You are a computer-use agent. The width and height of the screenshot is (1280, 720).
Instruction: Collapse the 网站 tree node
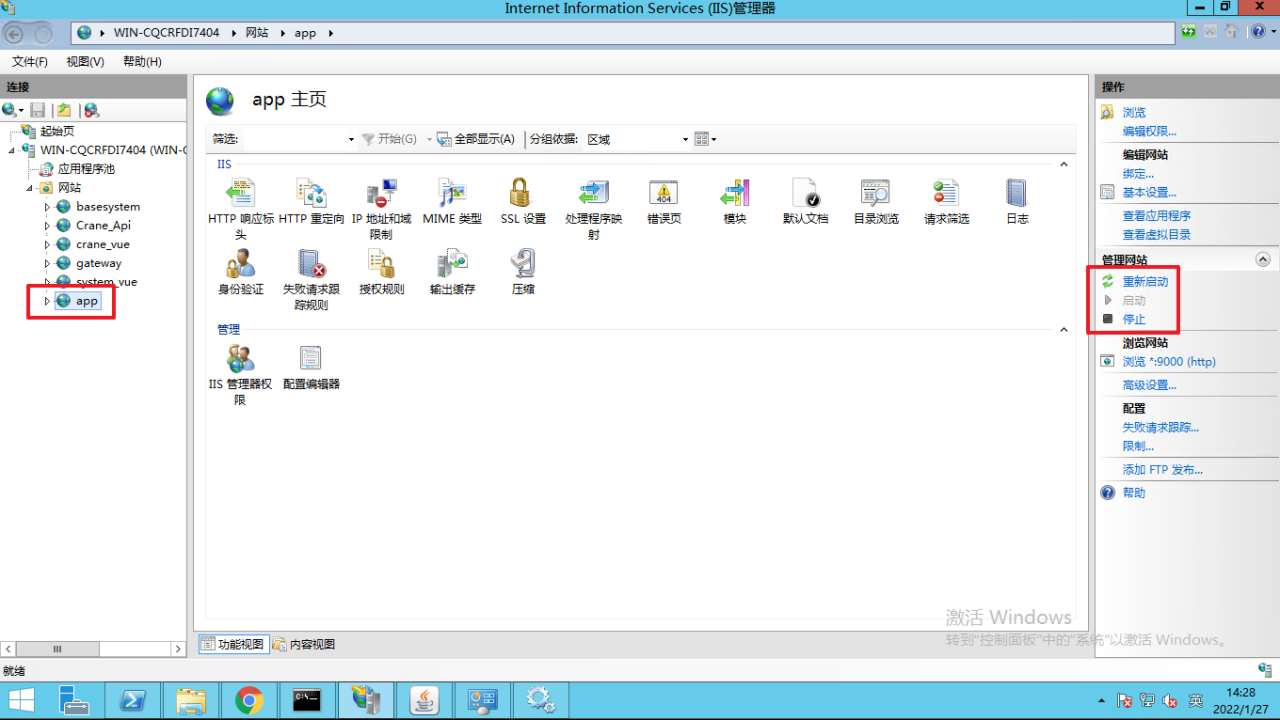pos(30,188)
